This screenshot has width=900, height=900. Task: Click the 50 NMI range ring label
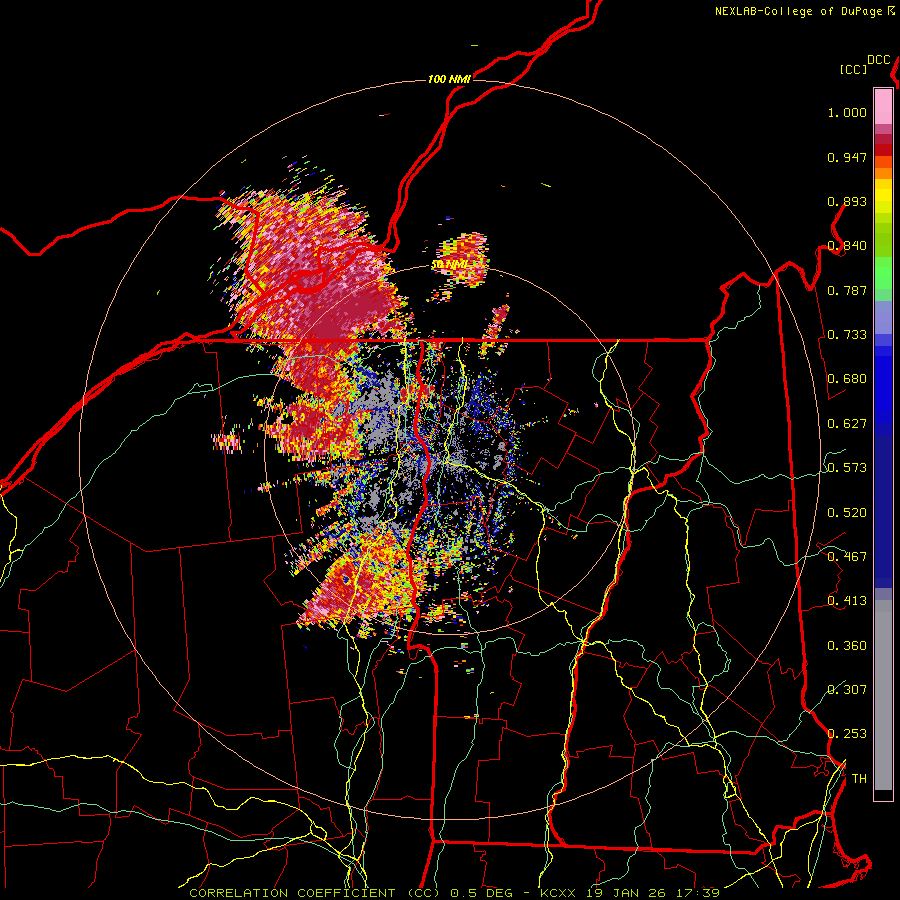pos(449,265)
